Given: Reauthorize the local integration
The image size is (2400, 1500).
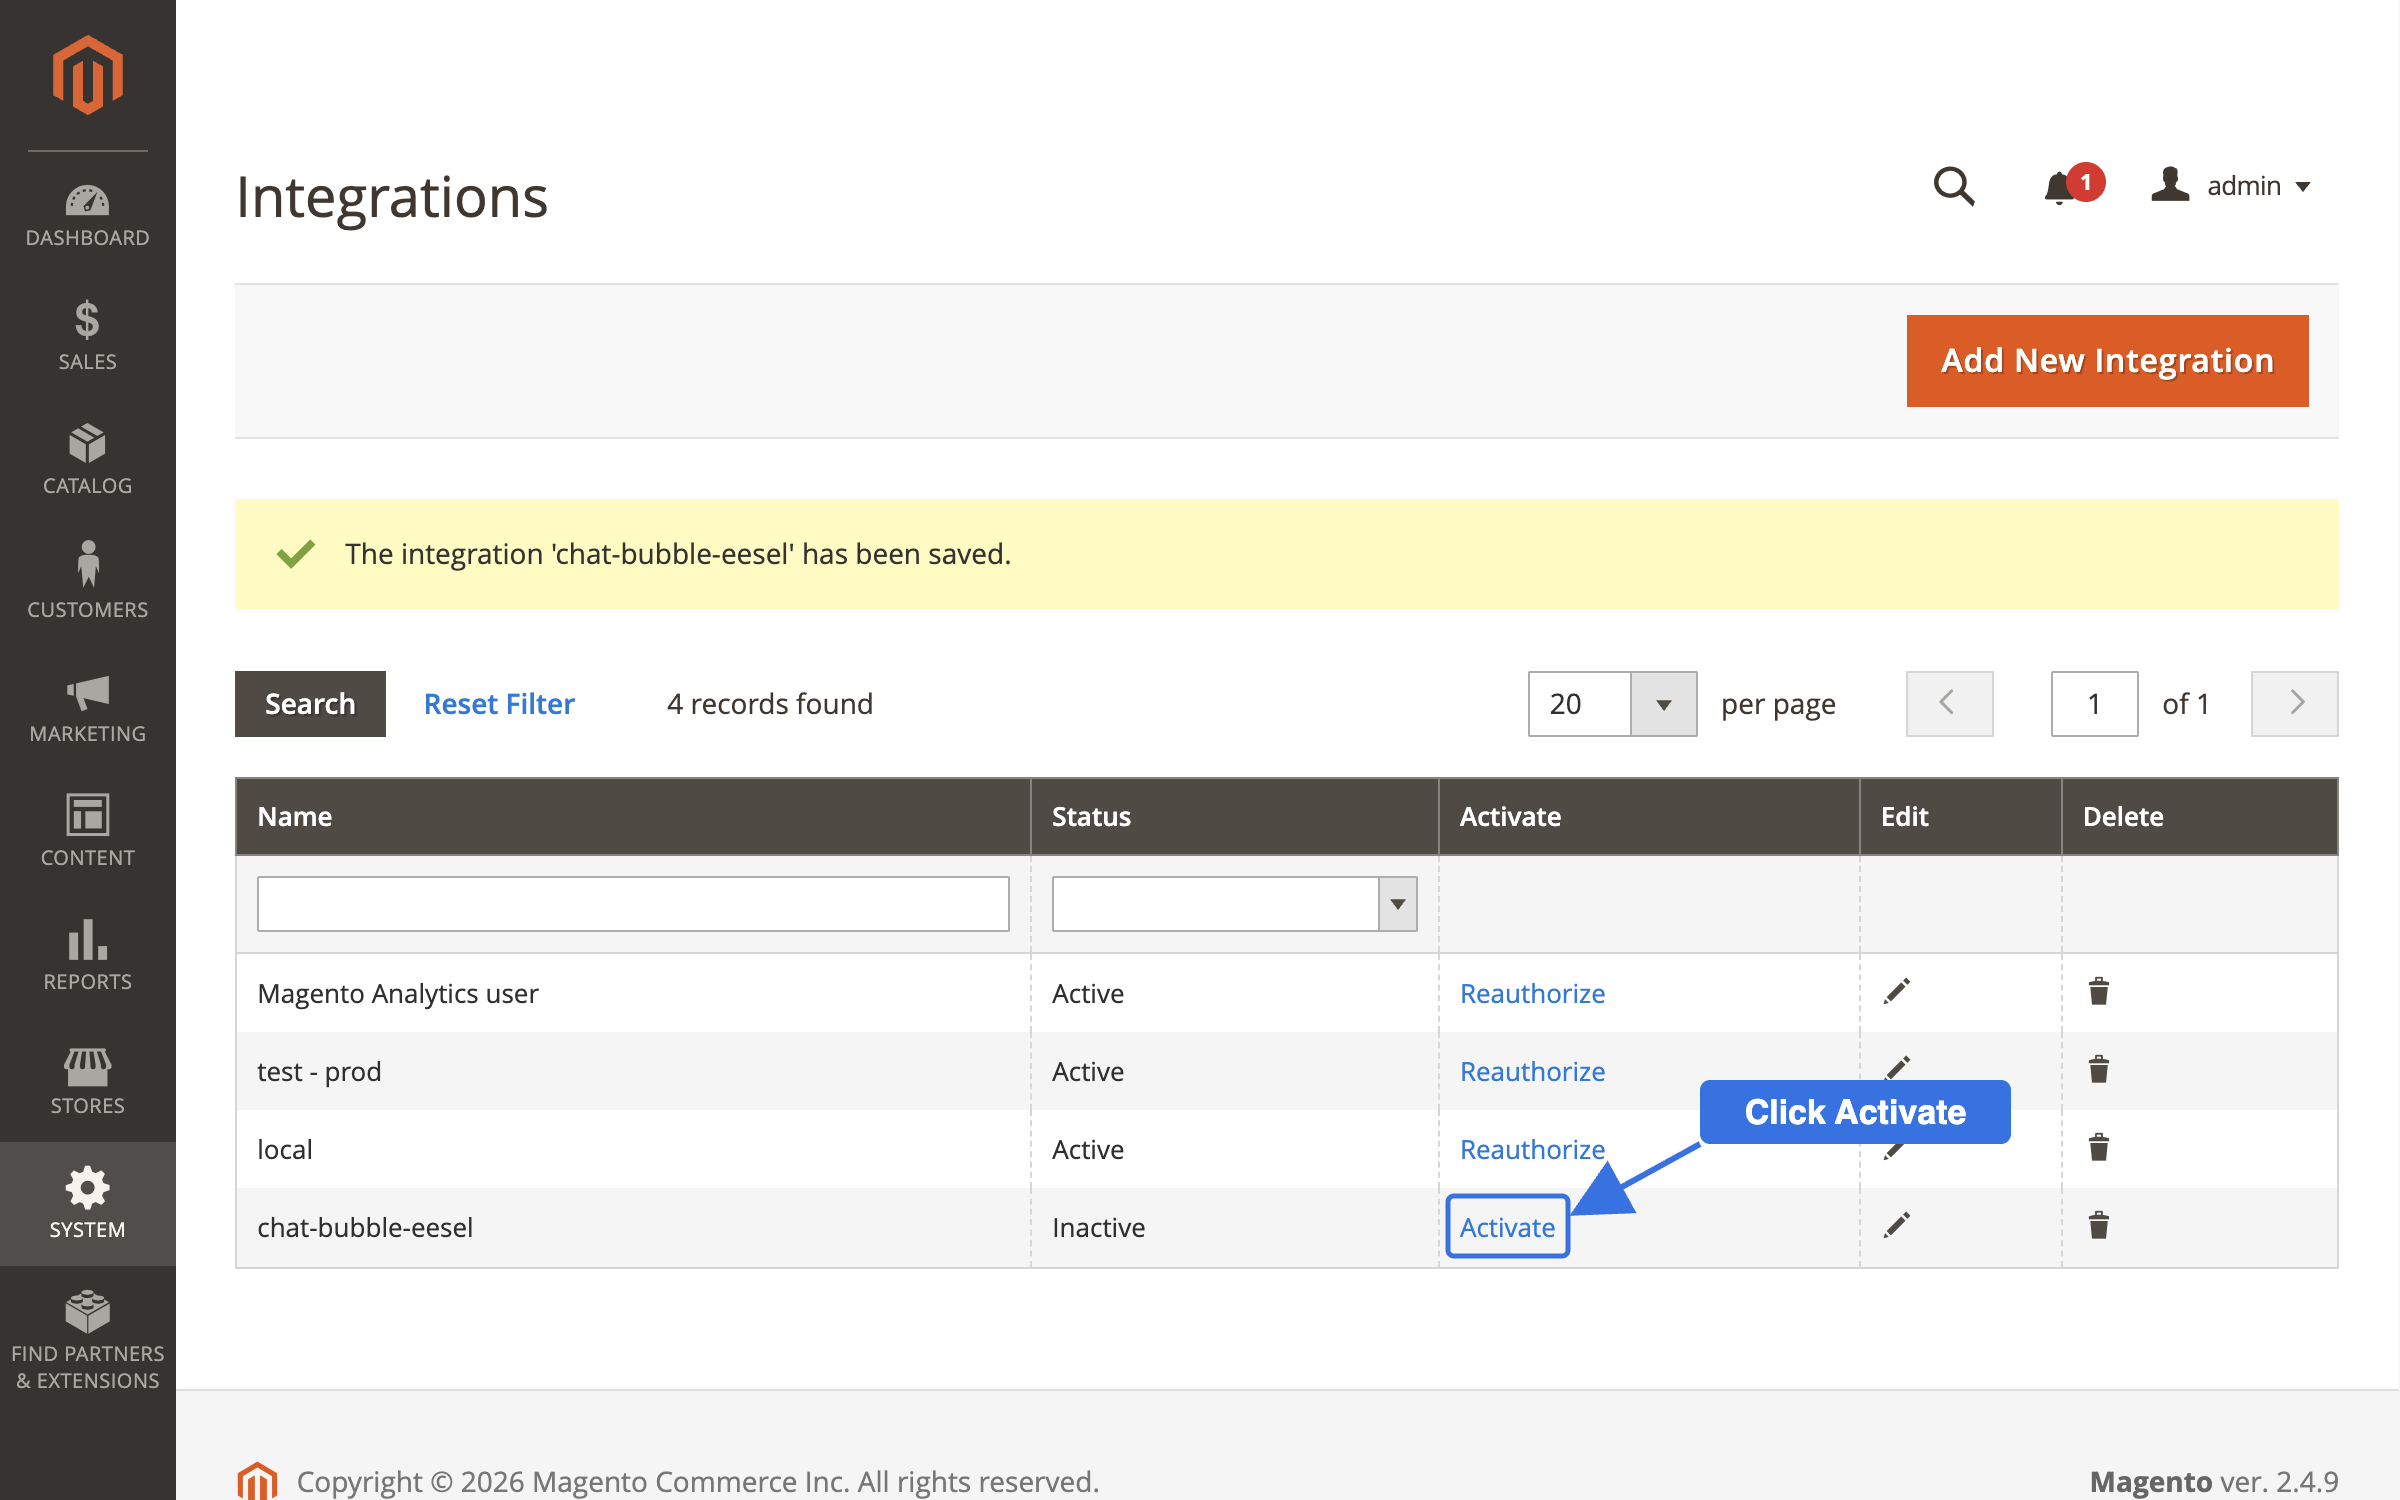Looking at the screenshot, I should point(1532,1149).
